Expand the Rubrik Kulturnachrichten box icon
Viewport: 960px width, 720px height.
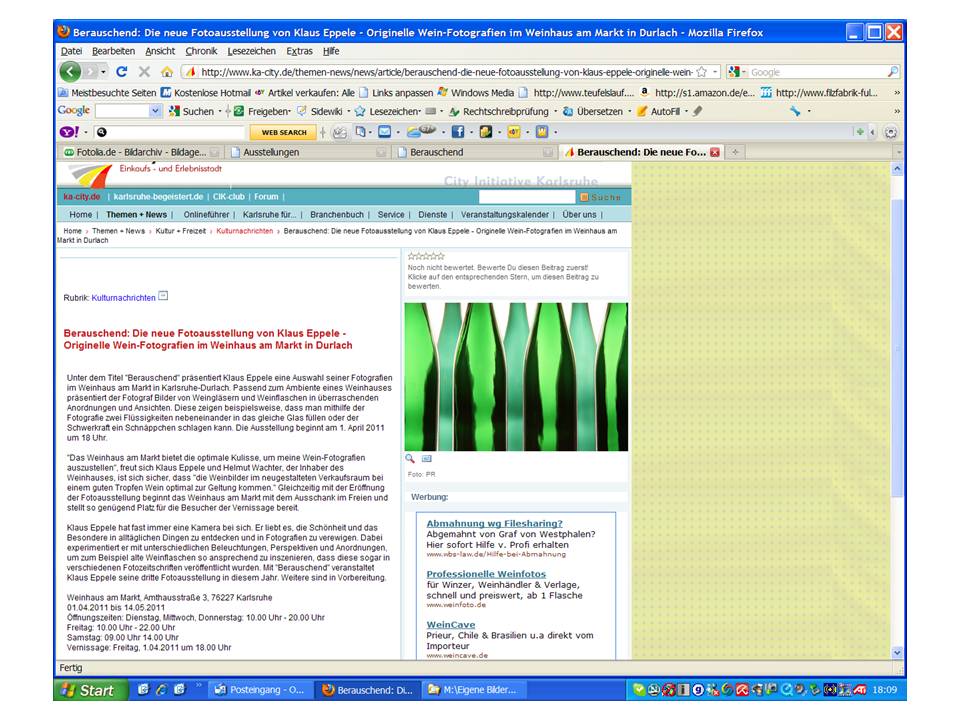[164, 297]
